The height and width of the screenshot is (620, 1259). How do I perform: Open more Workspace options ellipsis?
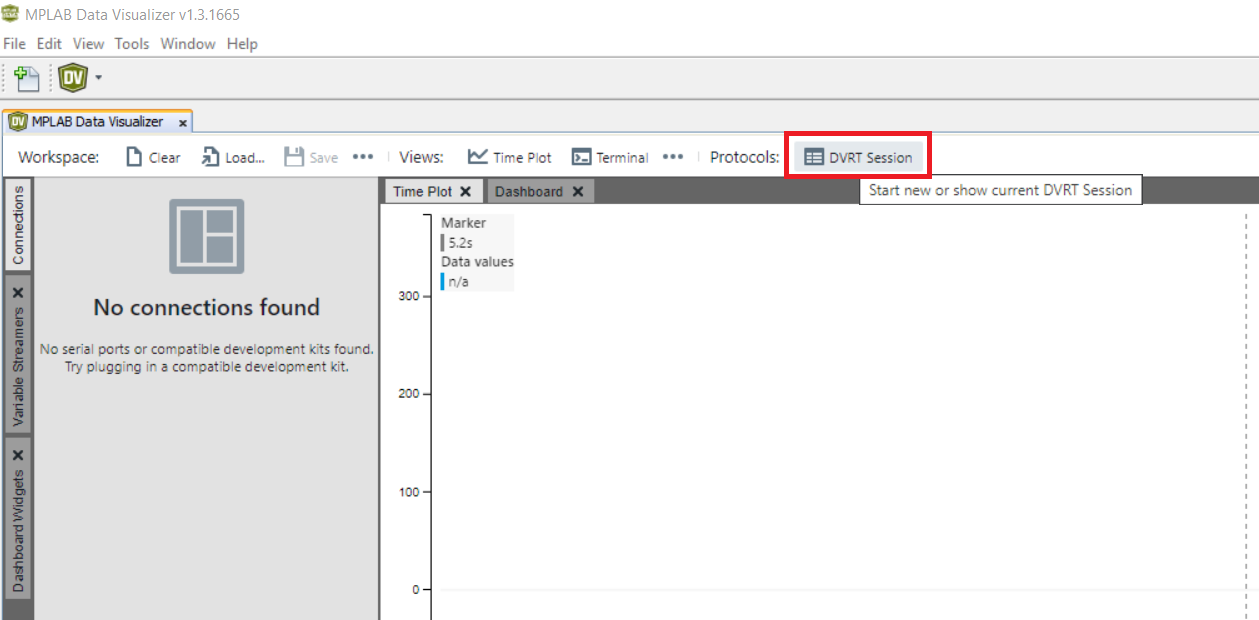point(363,157)
